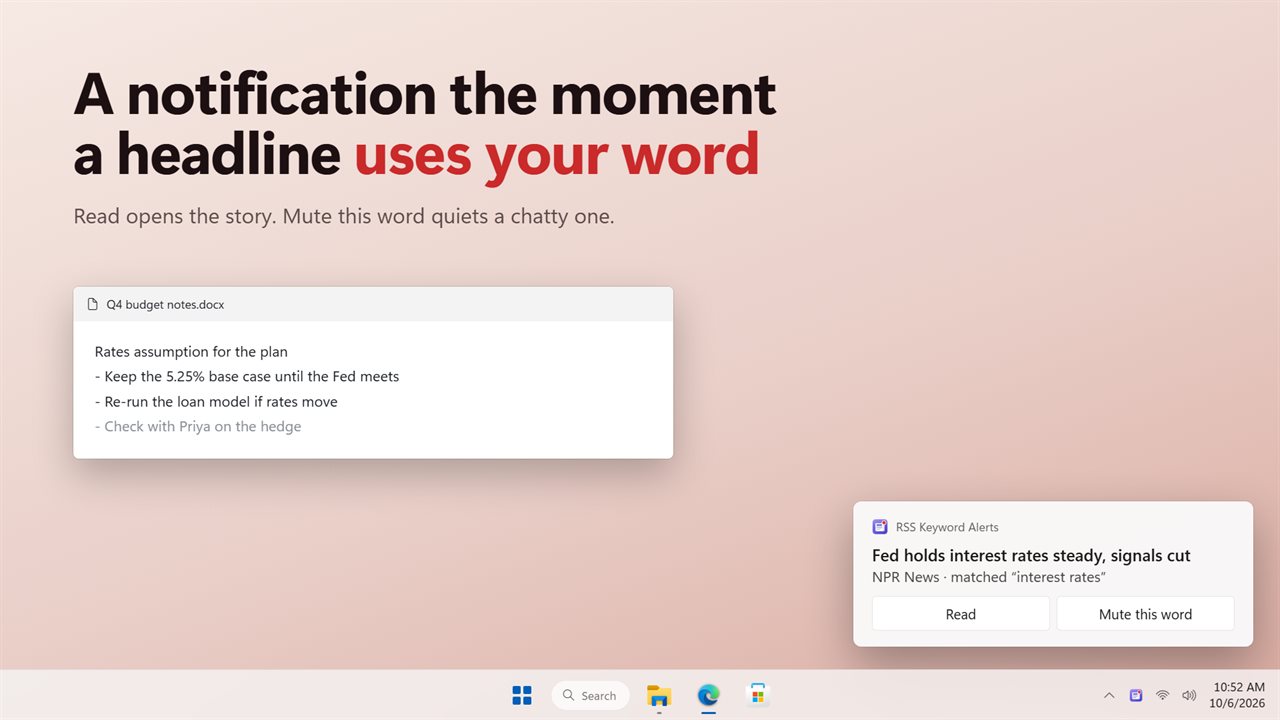This screenshot has width=1280, height=720.
Task: Click the headline Fed holds interest rates steady
Action: [1031, 556]
